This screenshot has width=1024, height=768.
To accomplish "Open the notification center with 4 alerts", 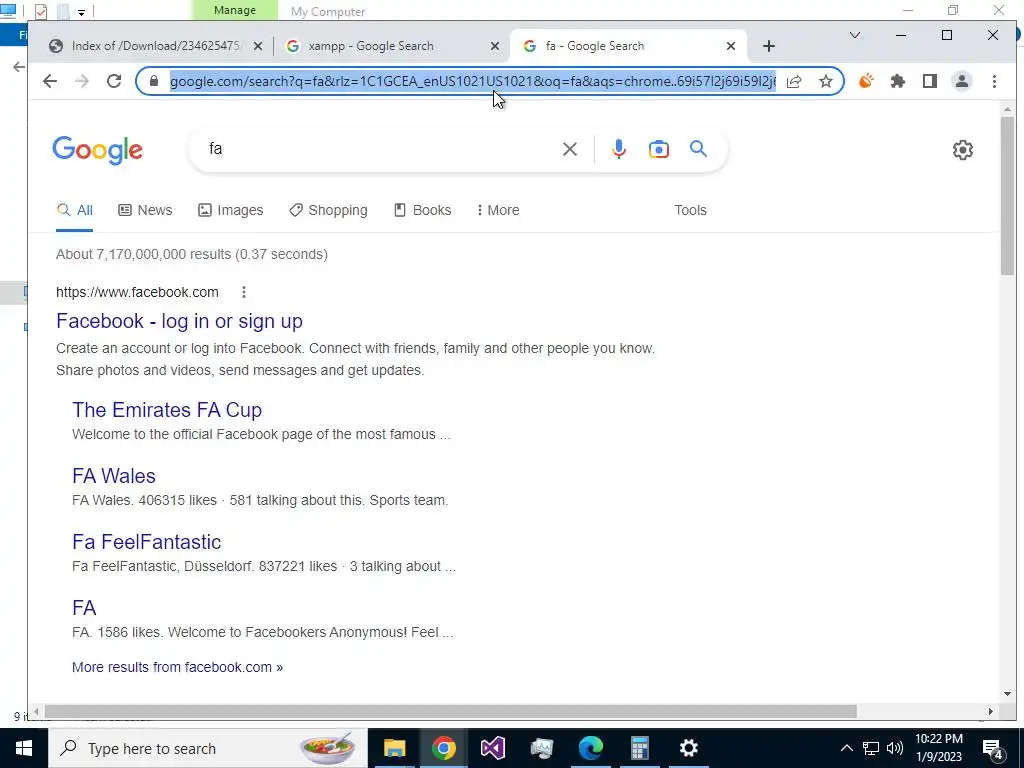I will 993,750.
